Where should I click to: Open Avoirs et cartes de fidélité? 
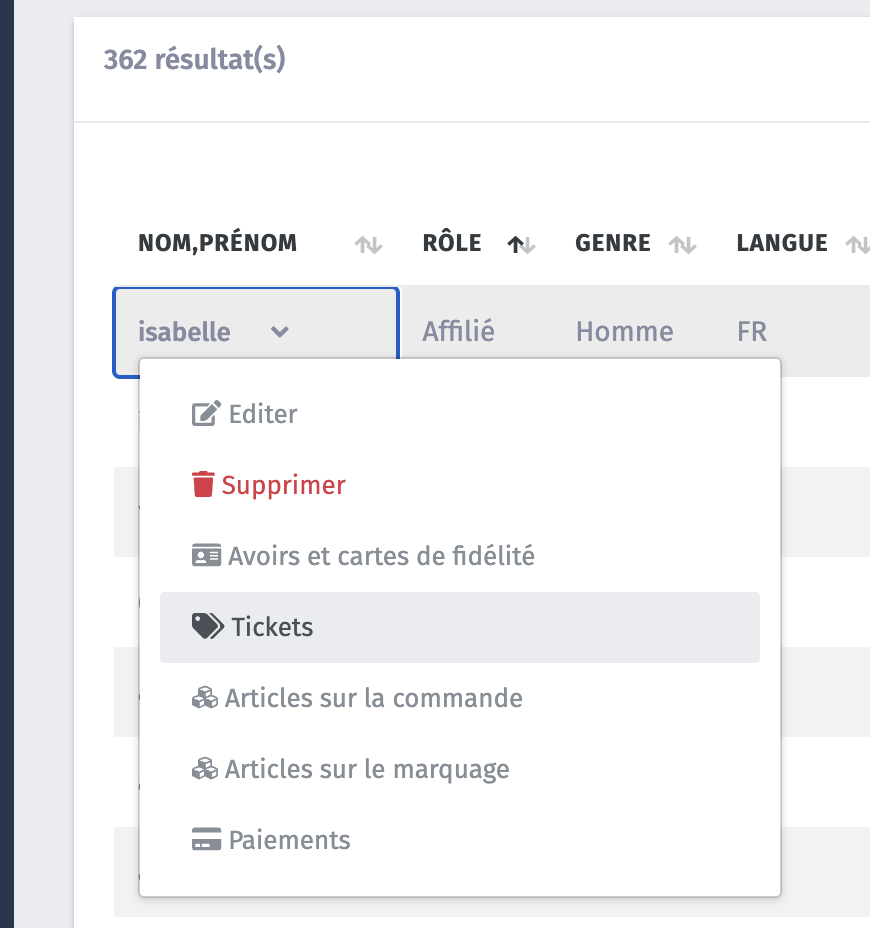(381, 556)
